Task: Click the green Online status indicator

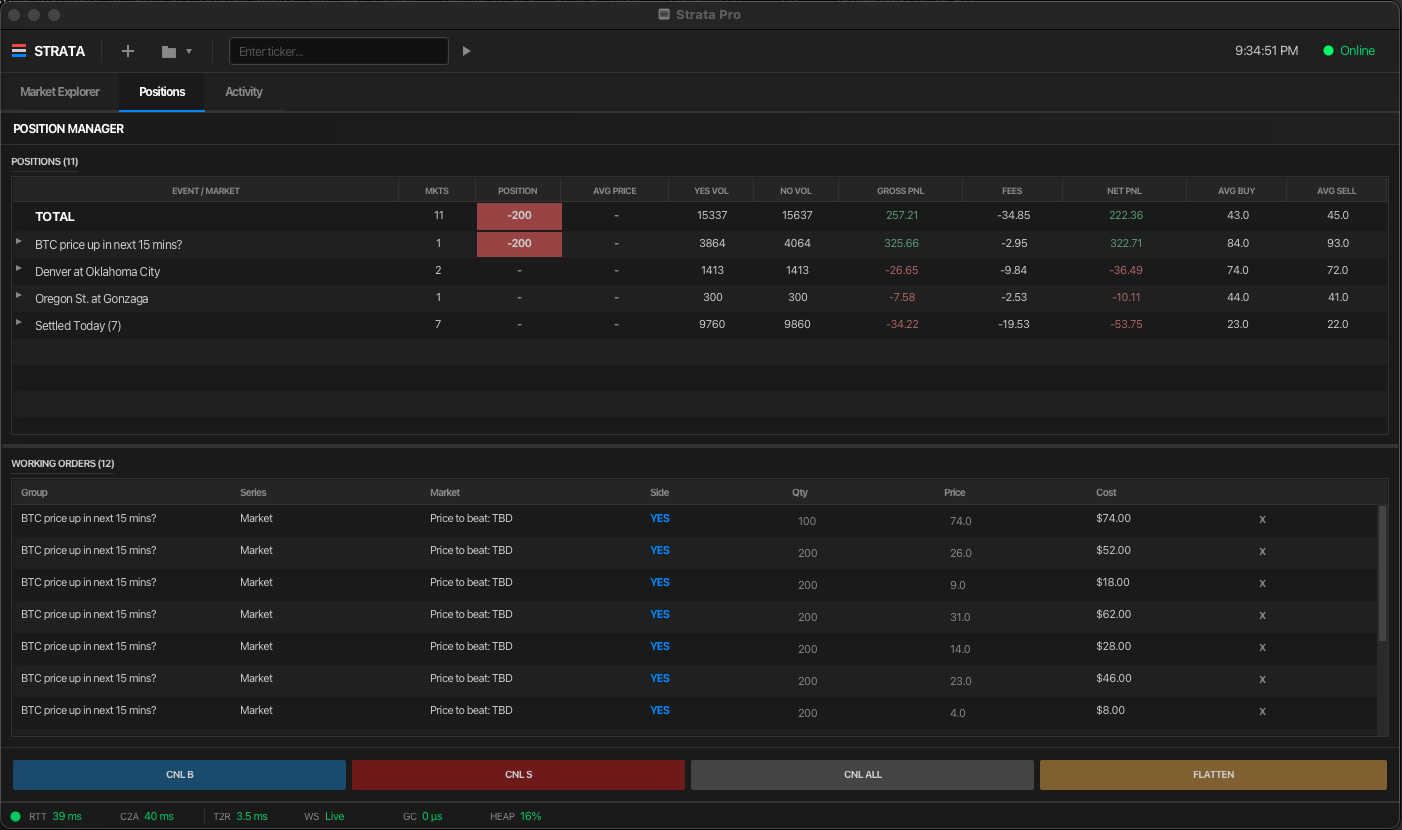Action: [x=1349, y=50]
